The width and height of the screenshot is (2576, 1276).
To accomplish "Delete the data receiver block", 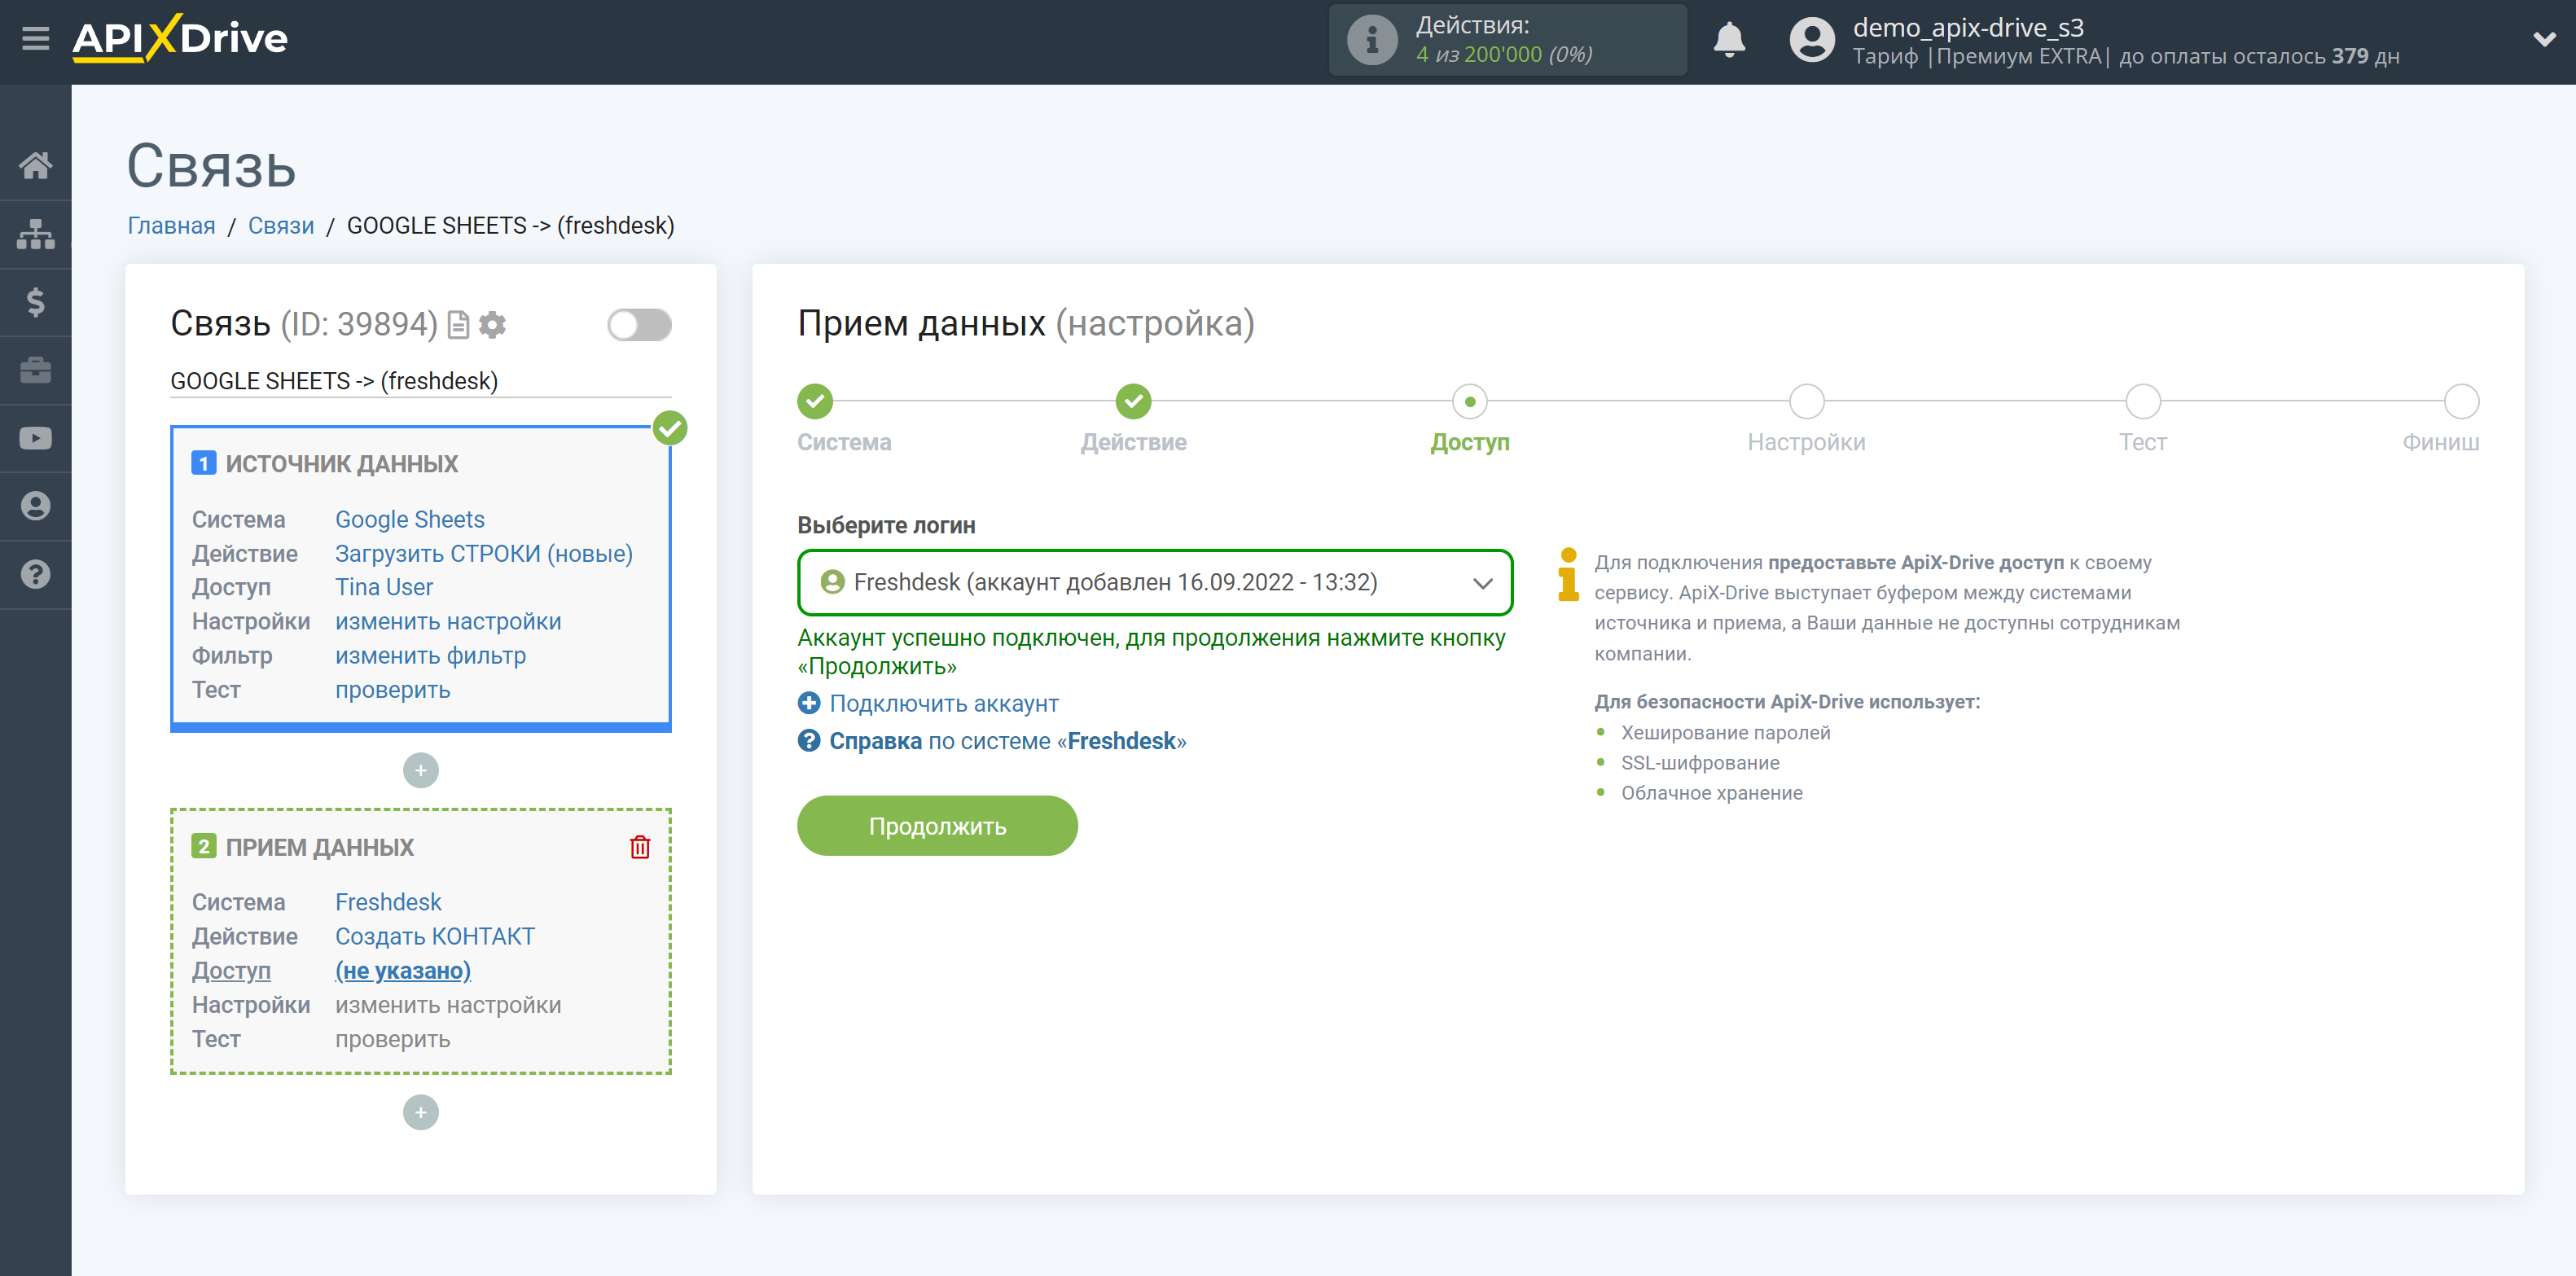I will coord(640,847).
